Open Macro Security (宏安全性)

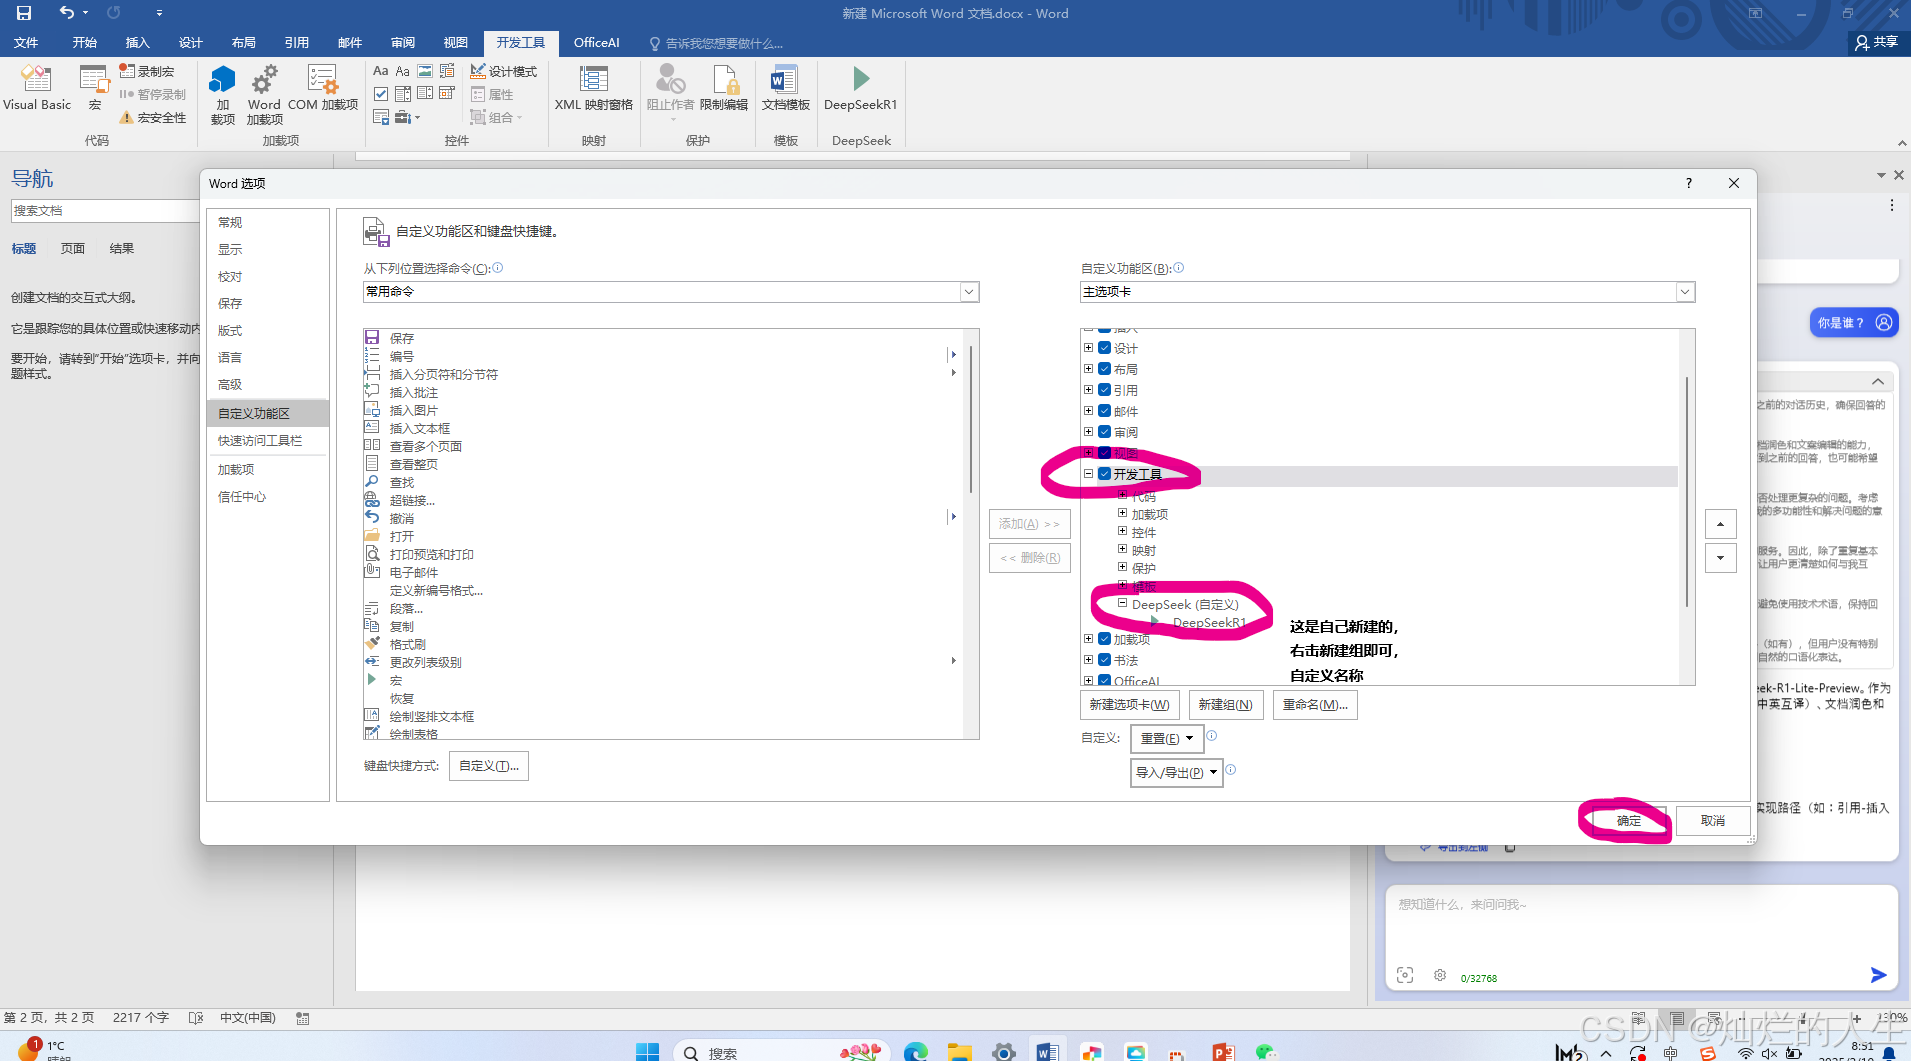coord(153,118)
